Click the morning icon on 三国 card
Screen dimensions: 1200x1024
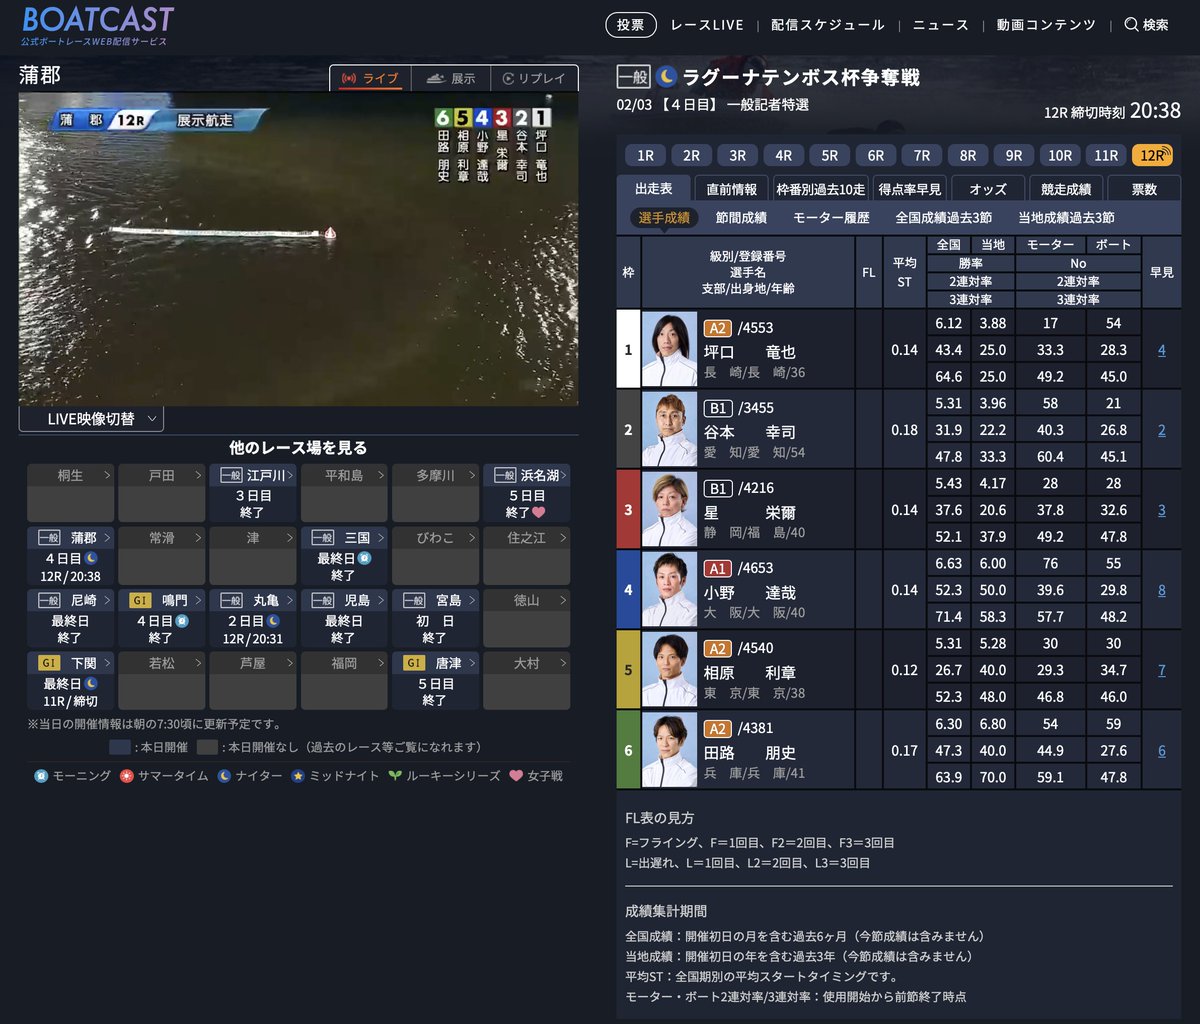(366, 558)
